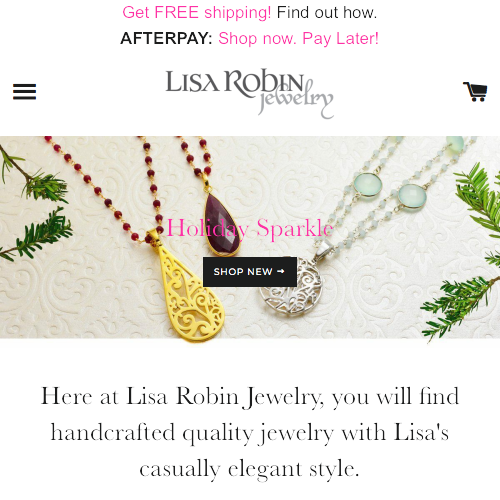Select the Holiday Sparkle banner heading
500x500 pixels.
(250, 229)
